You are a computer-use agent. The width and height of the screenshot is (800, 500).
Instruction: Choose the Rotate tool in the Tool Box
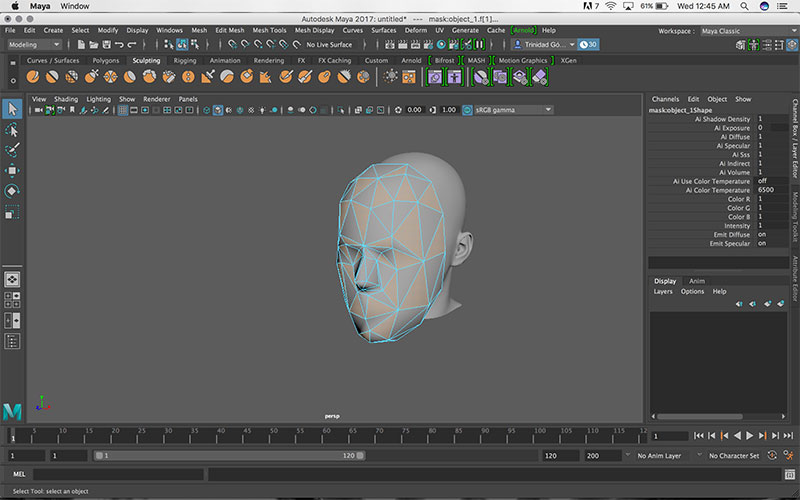pos(12,191)
